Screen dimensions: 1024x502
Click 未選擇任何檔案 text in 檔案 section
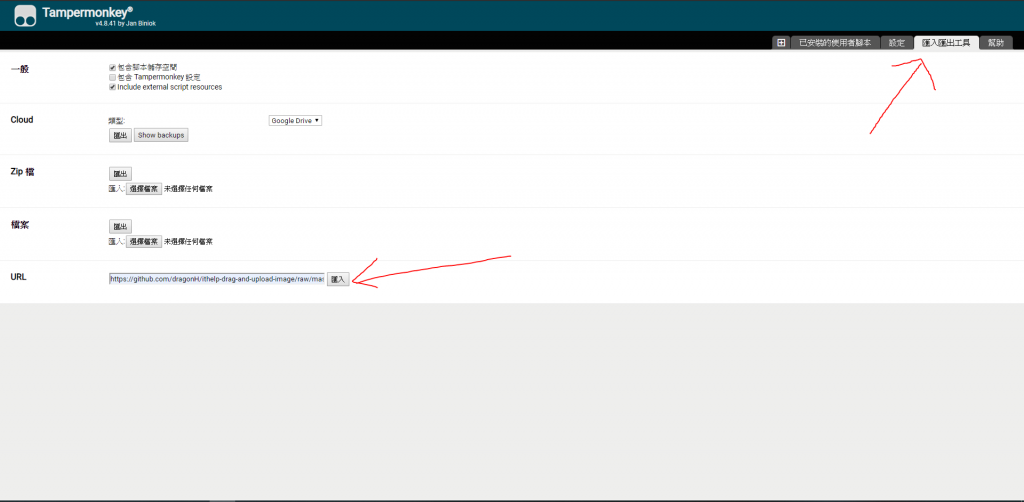click(188, 242)
